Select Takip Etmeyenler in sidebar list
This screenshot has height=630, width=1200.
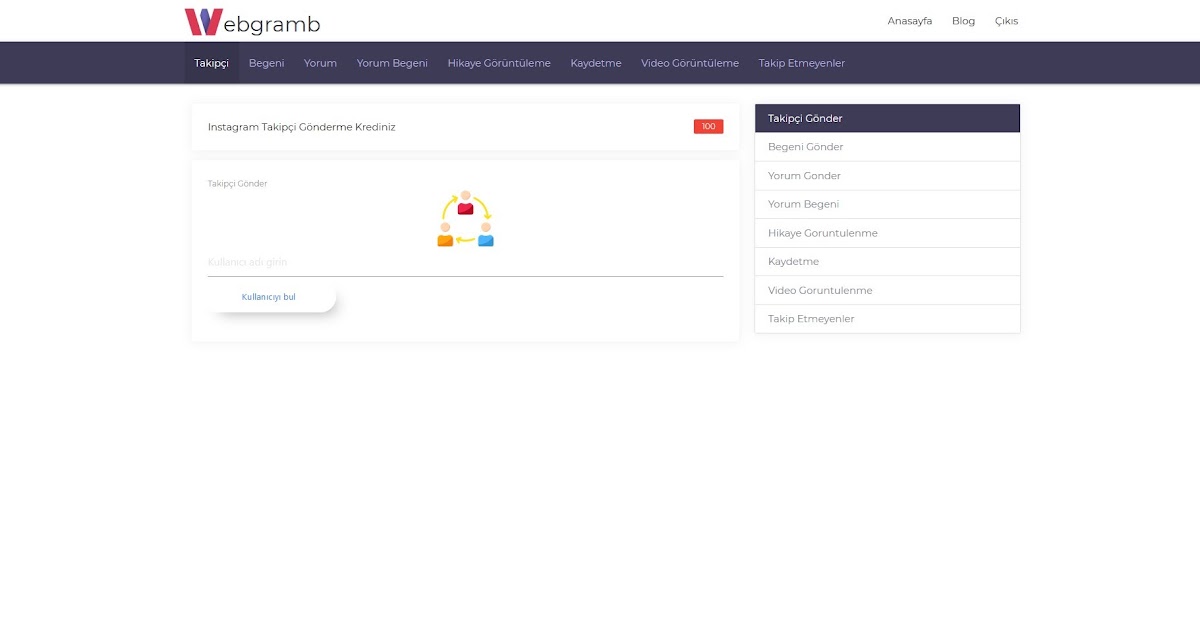[887, 319]
